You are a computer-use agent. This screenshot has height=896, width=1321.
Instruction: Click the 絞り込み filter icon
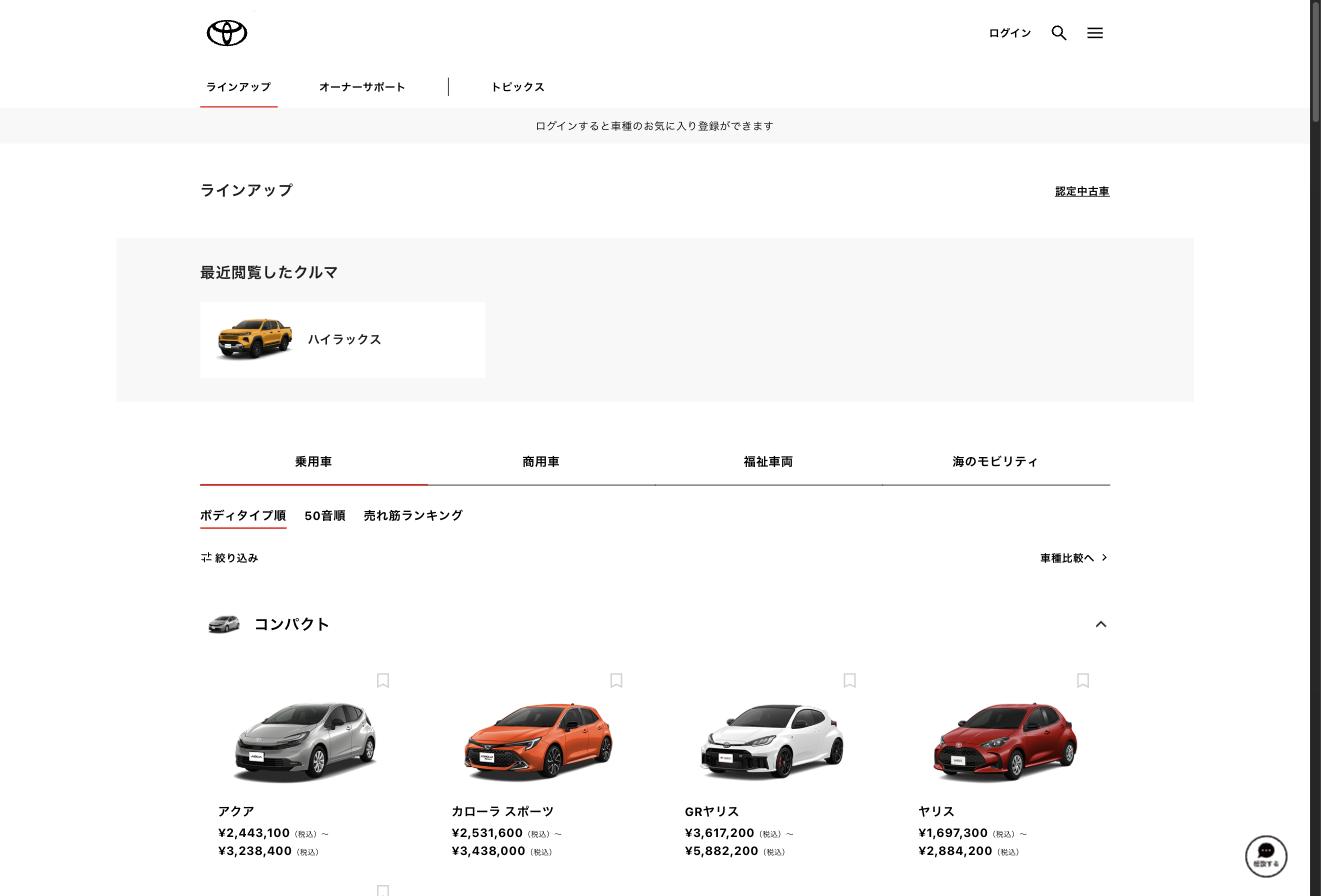206,558
